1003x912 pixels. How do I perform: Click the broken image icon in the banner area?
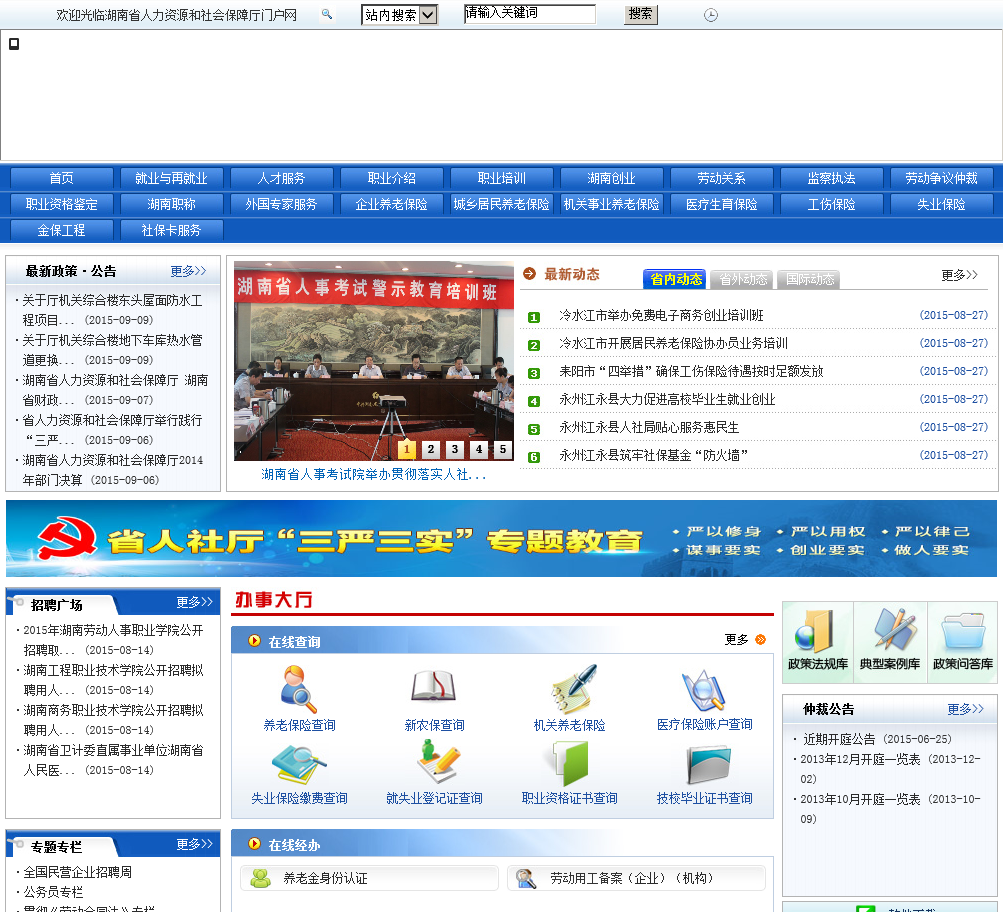[x=14, y=43]
